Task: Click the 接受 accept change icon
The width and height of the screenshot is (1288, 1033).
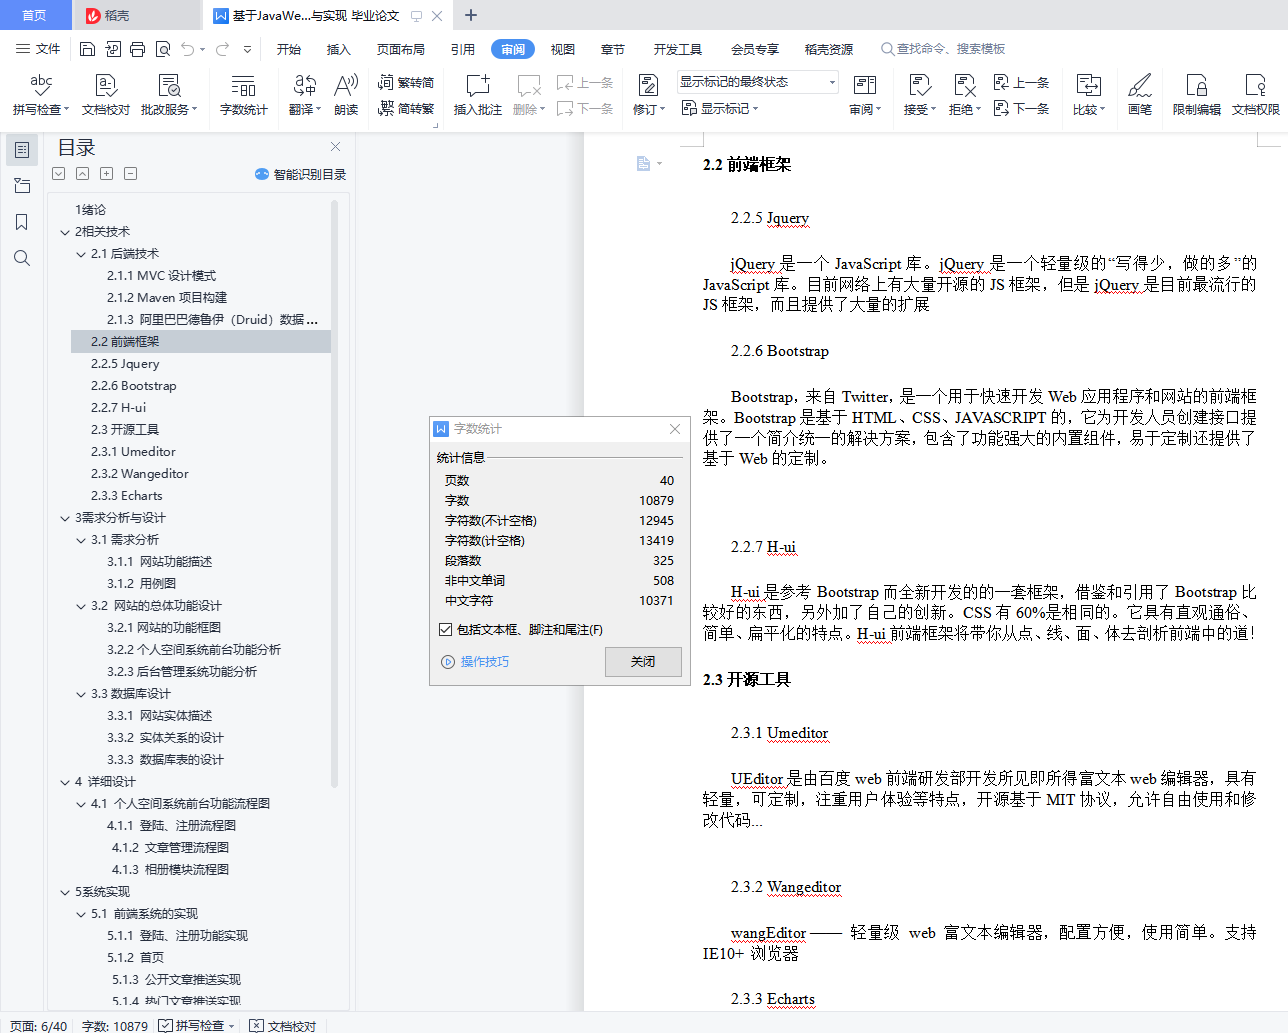Action: pyautogui.click(x=919, y=86)
